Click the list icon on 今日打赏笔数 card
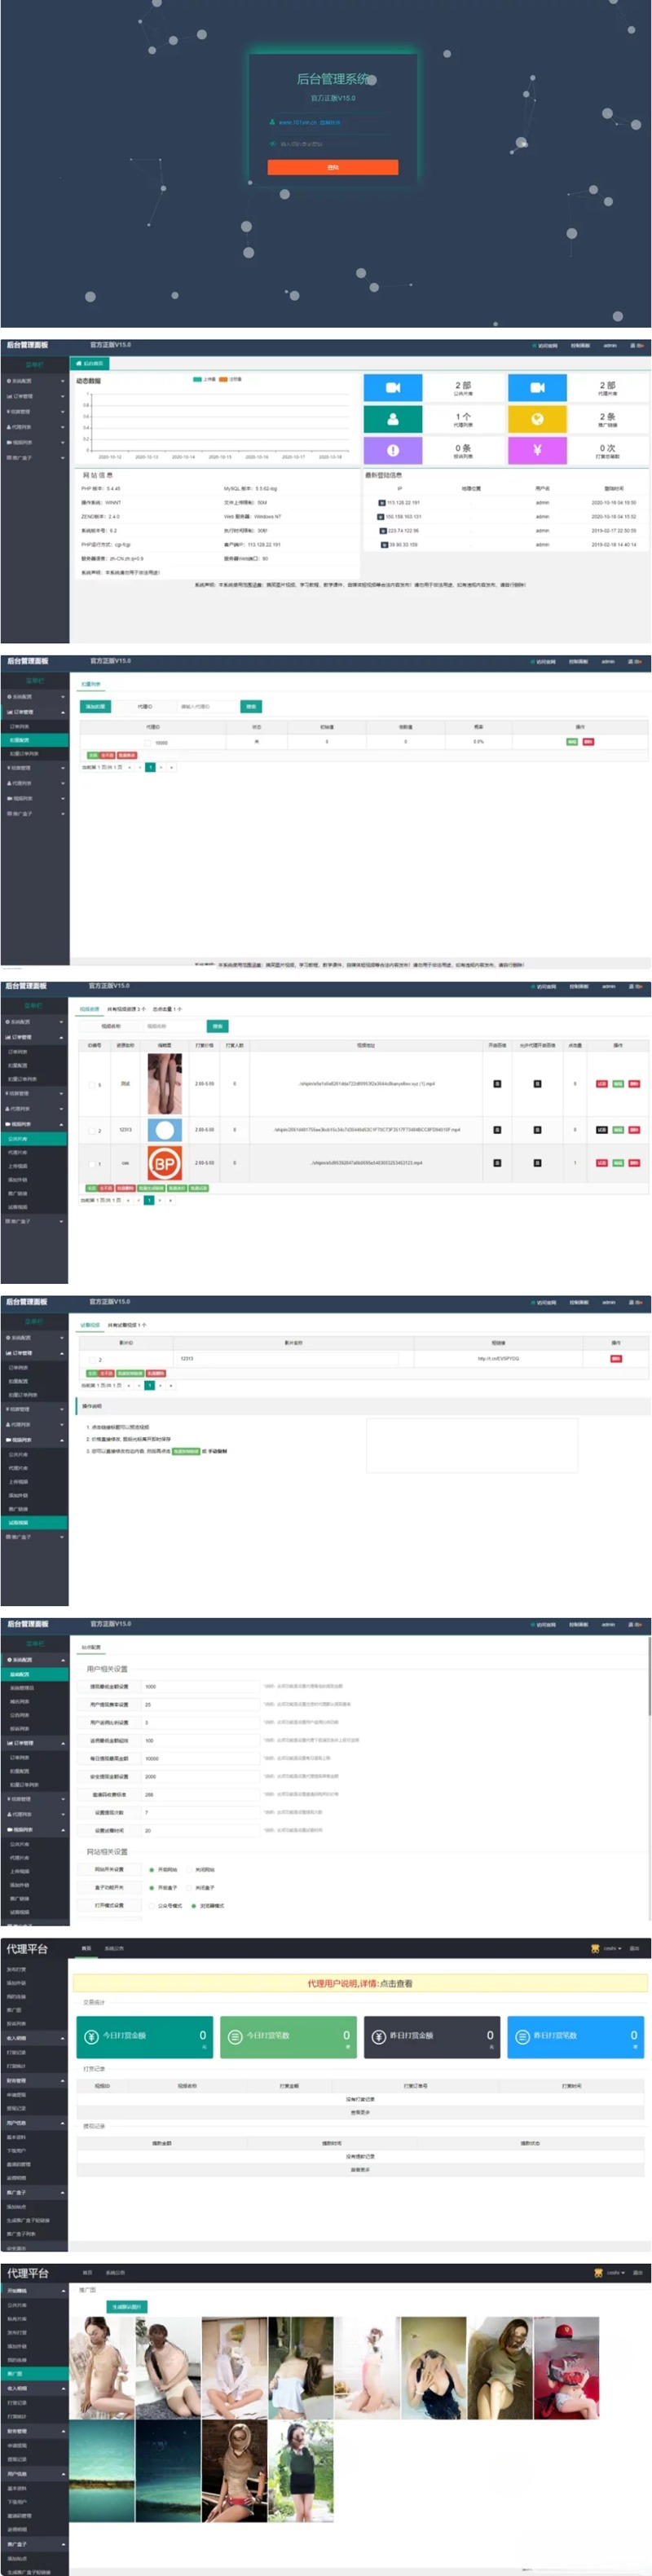This screenshot has height=2576, width=652. click(236, 2036)
